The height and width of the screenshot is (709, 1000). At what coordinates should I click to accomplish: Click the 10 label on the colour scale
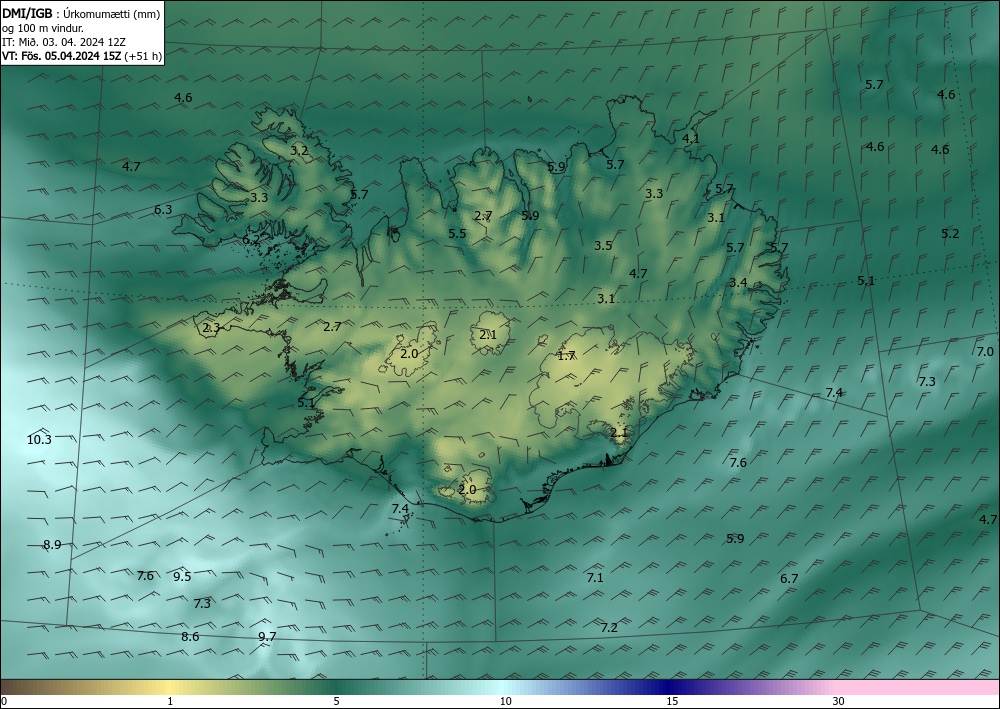(x=506, y=702)
